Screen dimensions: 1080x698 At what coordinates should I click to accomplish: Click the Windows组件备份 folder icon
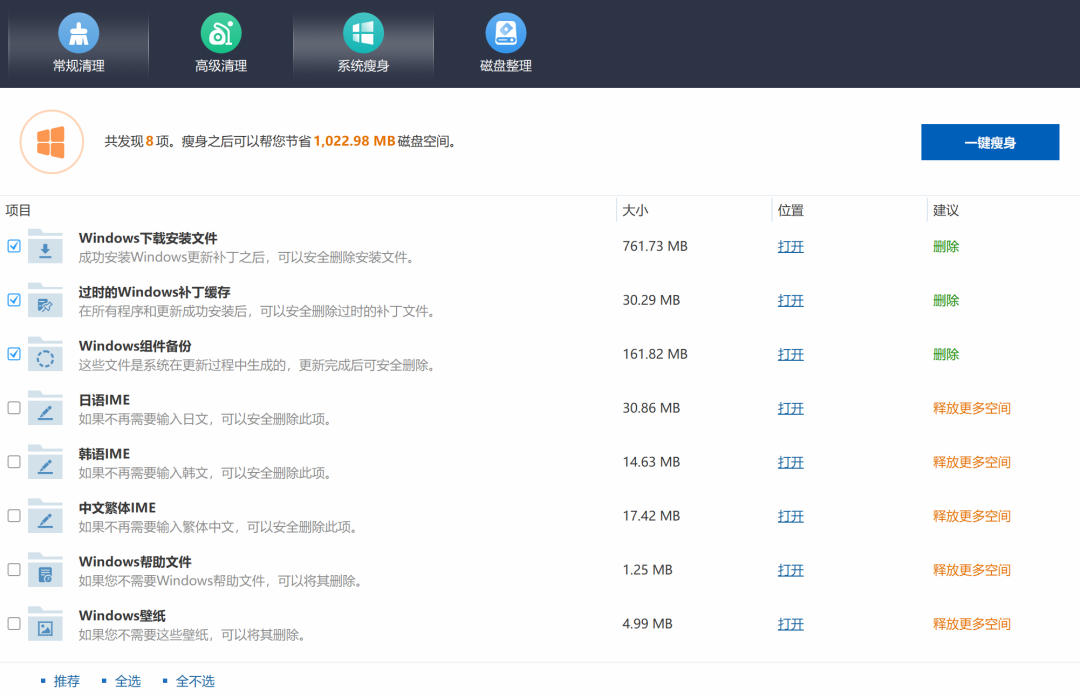[x=45, y=355]
